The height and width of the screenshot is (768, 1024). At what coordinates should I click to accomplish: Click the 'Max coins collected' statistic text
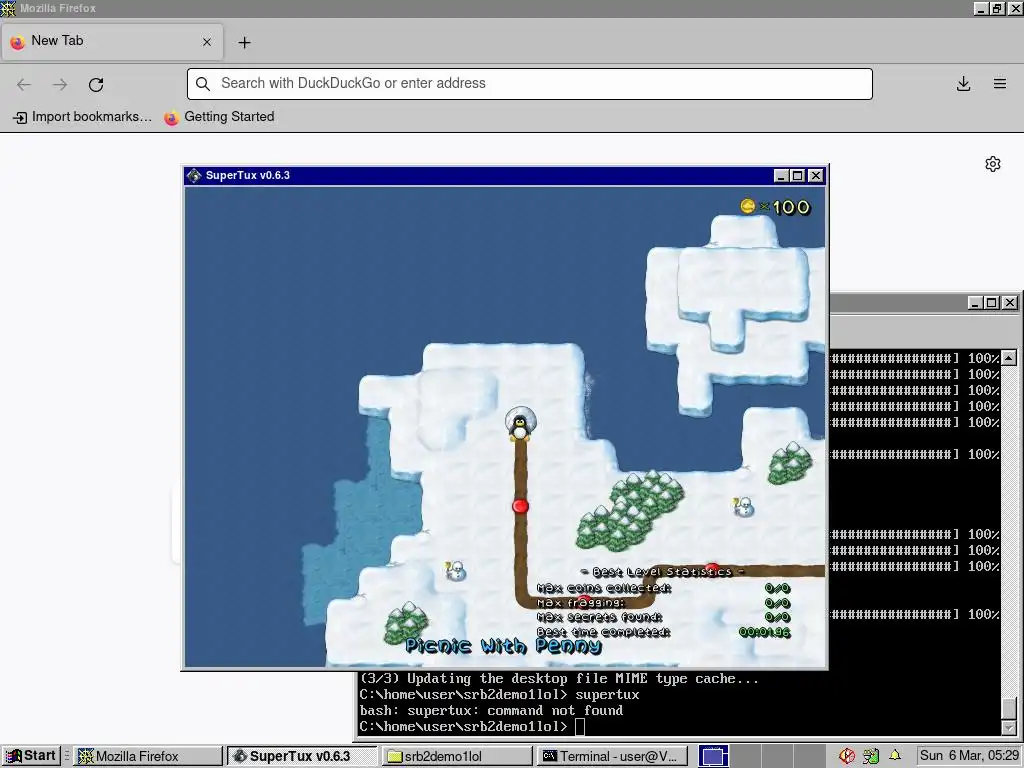[604, 588]
